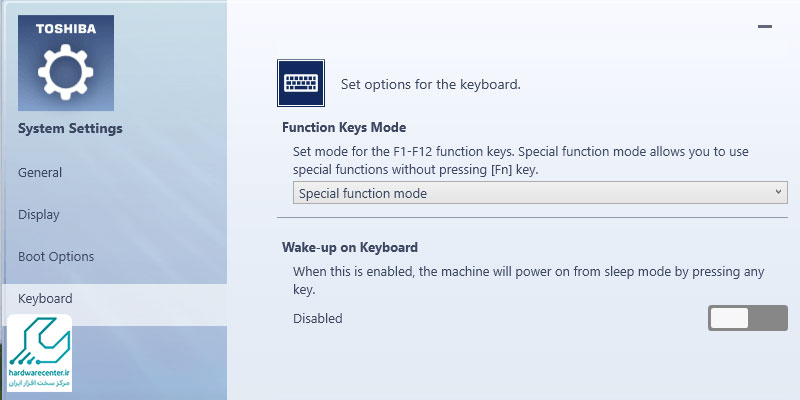Minimize the System Settings window

point(765,27)
